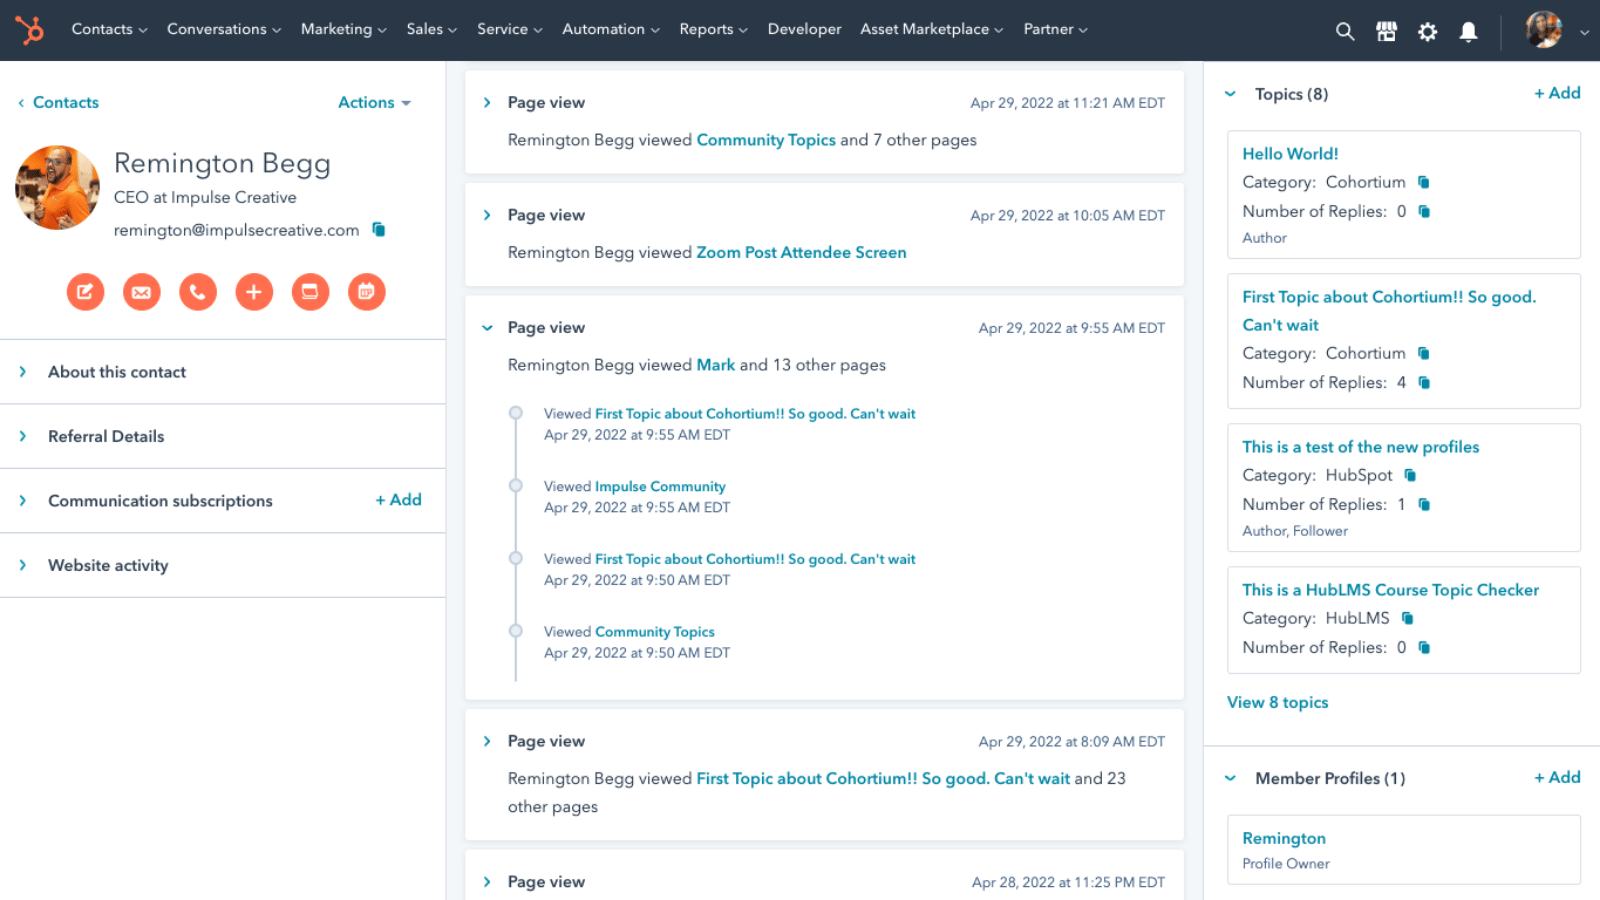
Task: Check notifications via the bell icon
Action: [1468, 31]
